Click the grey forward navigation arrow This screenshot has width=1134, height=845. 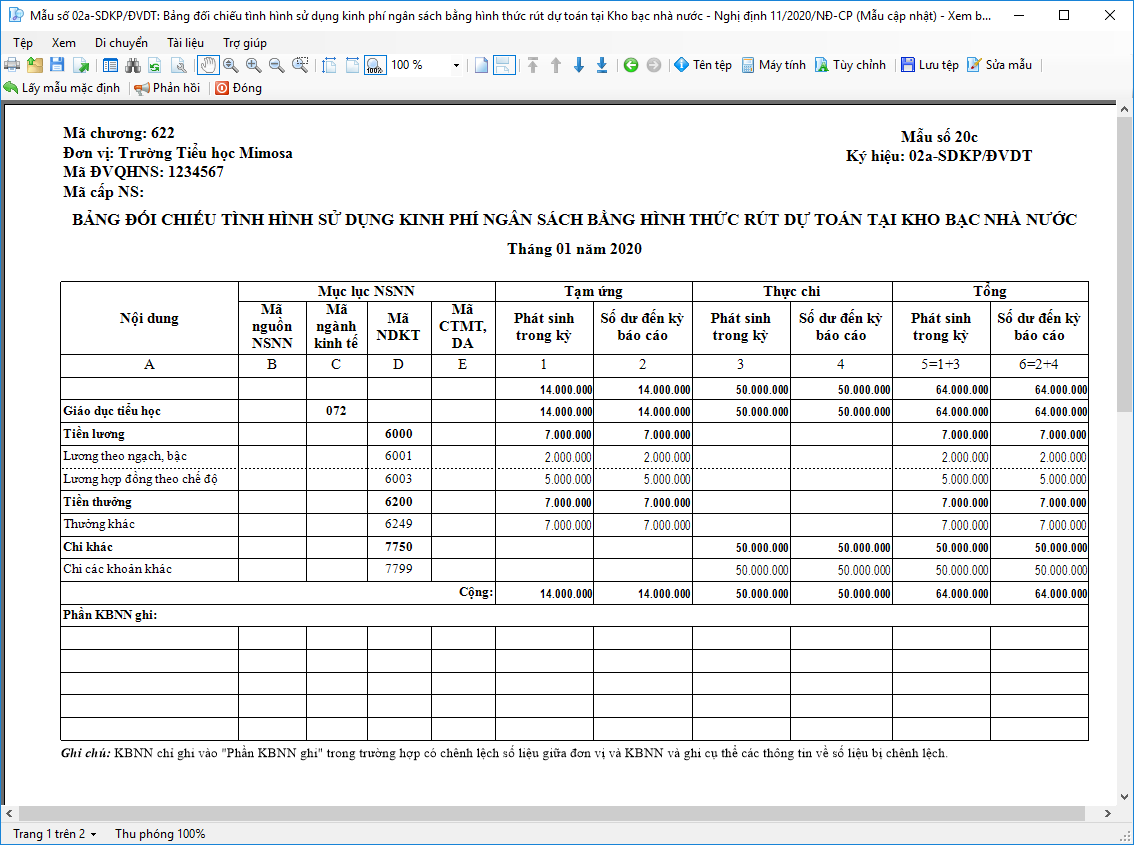pyautogui.click(x=654, y=65)
